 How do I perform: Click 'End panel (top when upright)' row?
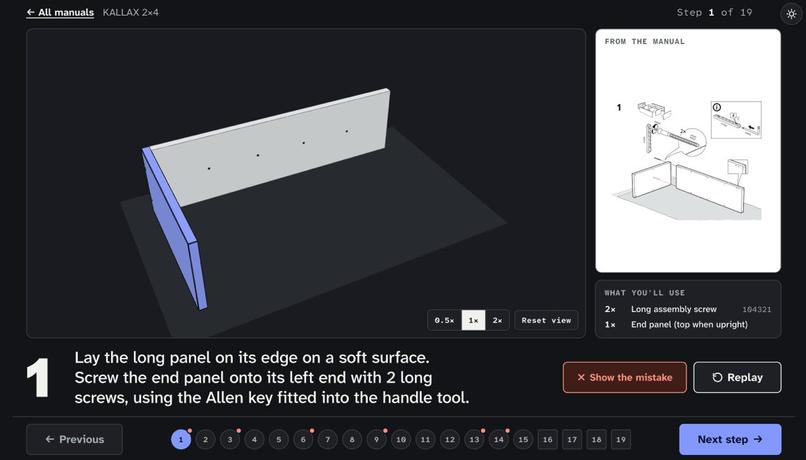pos(688,325)
